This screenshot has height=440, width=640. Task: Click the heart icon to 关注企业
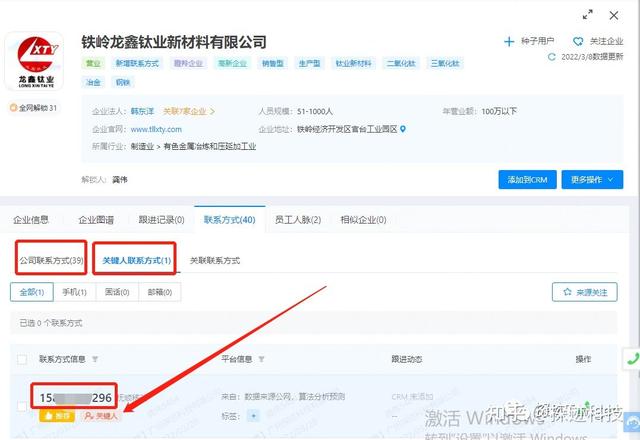(x=578, y=41)
